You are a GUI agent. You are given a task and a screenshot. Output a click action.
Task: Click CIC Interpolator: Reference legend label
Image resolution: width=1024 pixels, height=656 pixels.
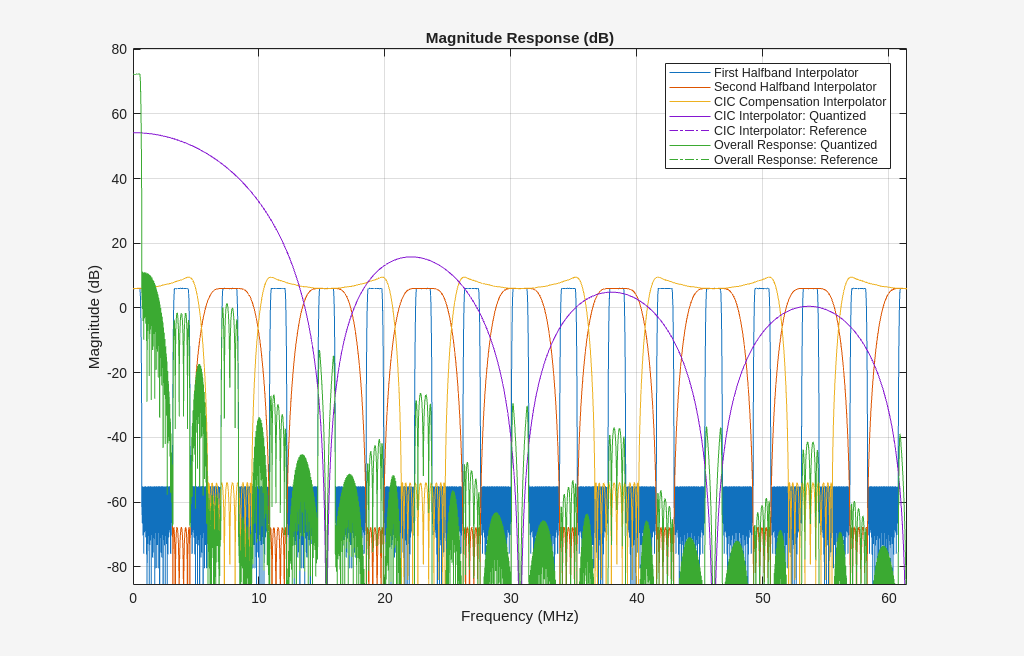coord(790,131)
